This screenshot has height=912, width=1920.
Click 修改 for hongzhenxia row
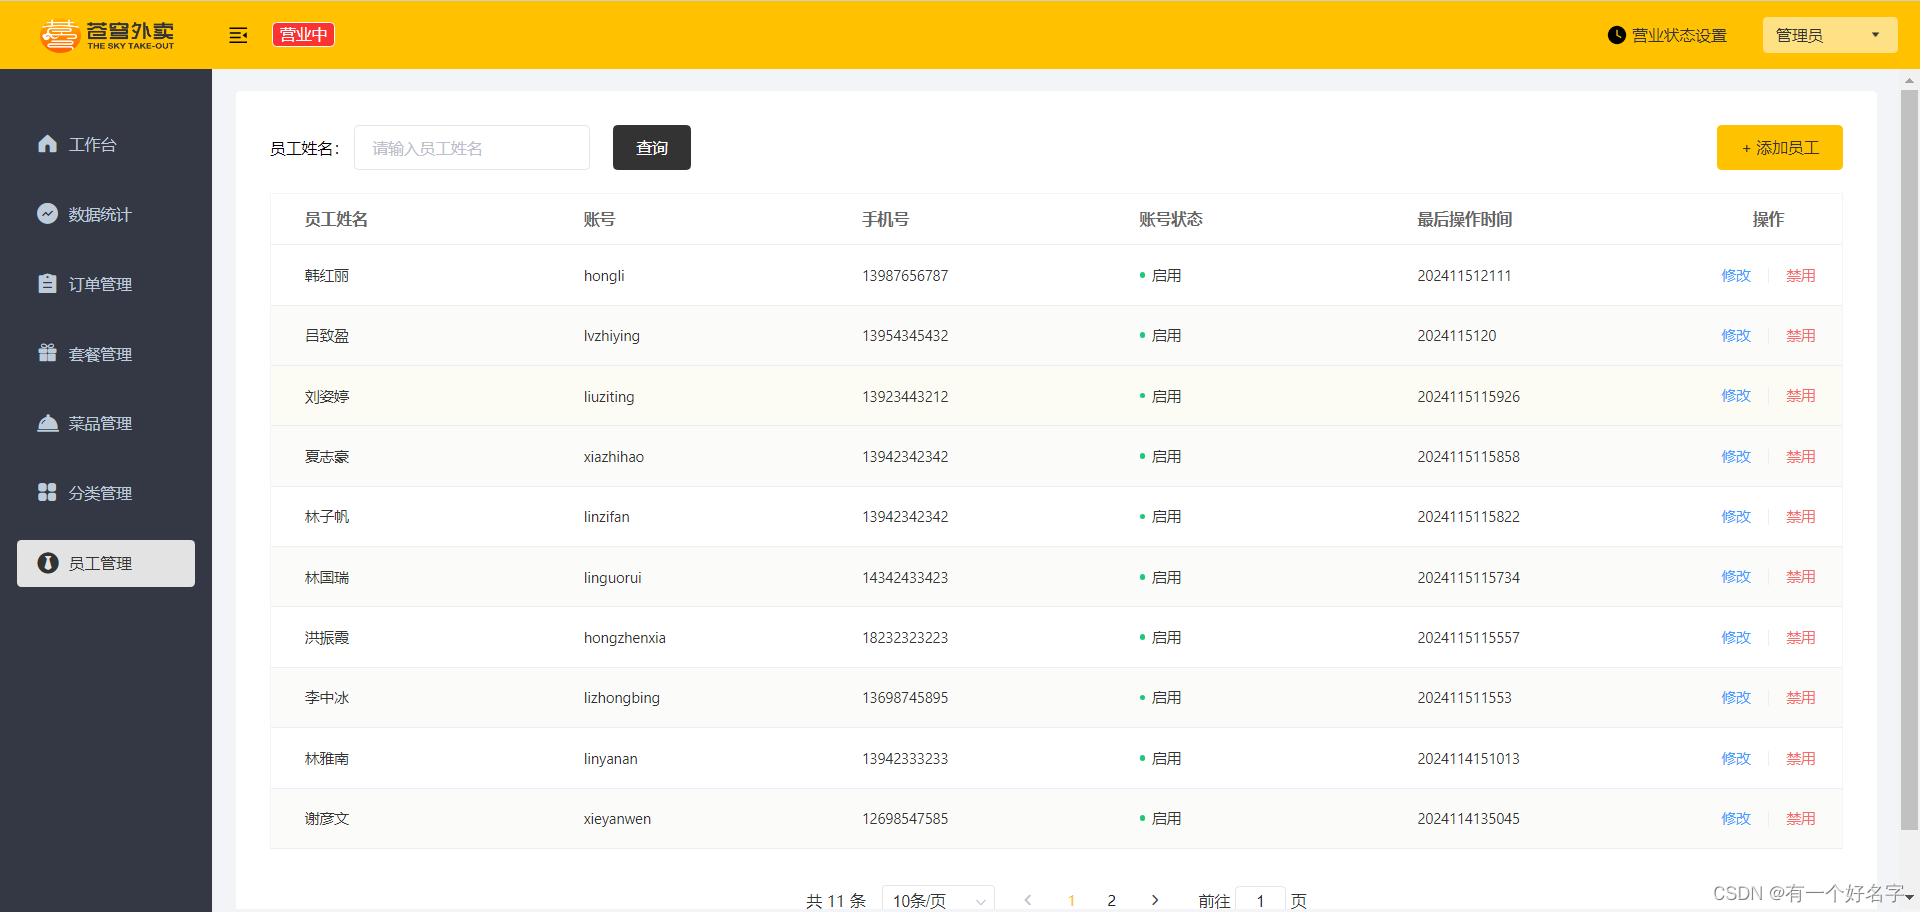click(x=1736, y=637)
